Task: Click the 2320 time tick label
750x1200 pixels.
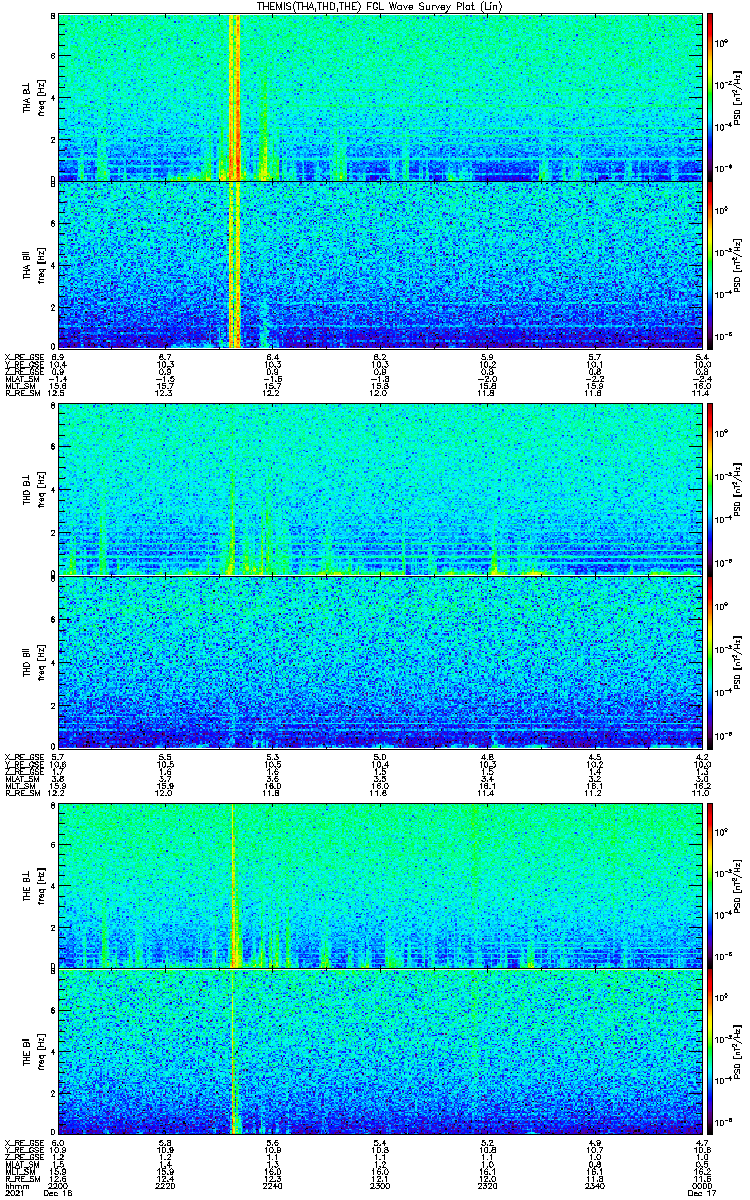Action: [x=488, y=1184]
